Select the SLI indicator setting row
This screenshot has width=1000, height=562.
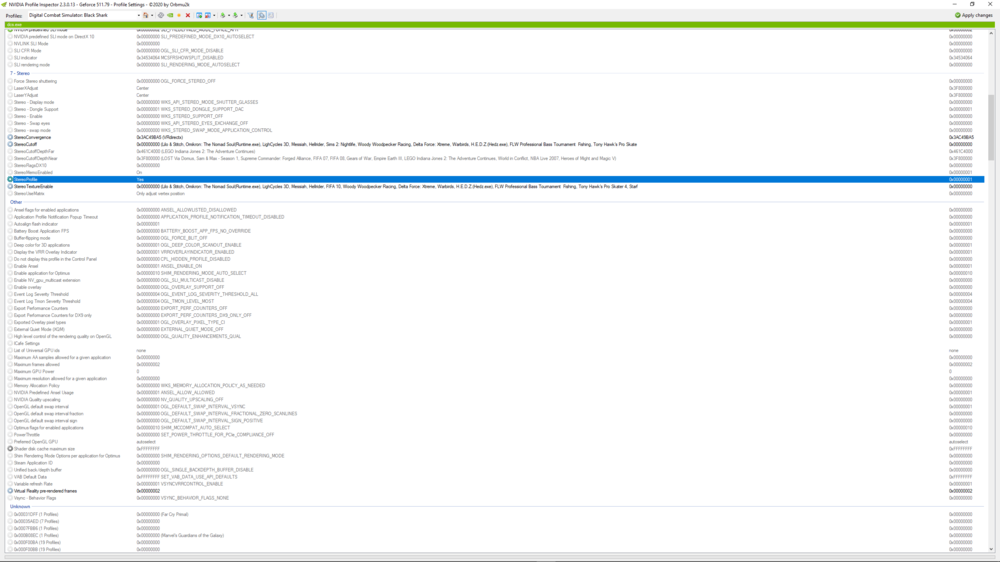pyautogui.click(x=494, y=57)
